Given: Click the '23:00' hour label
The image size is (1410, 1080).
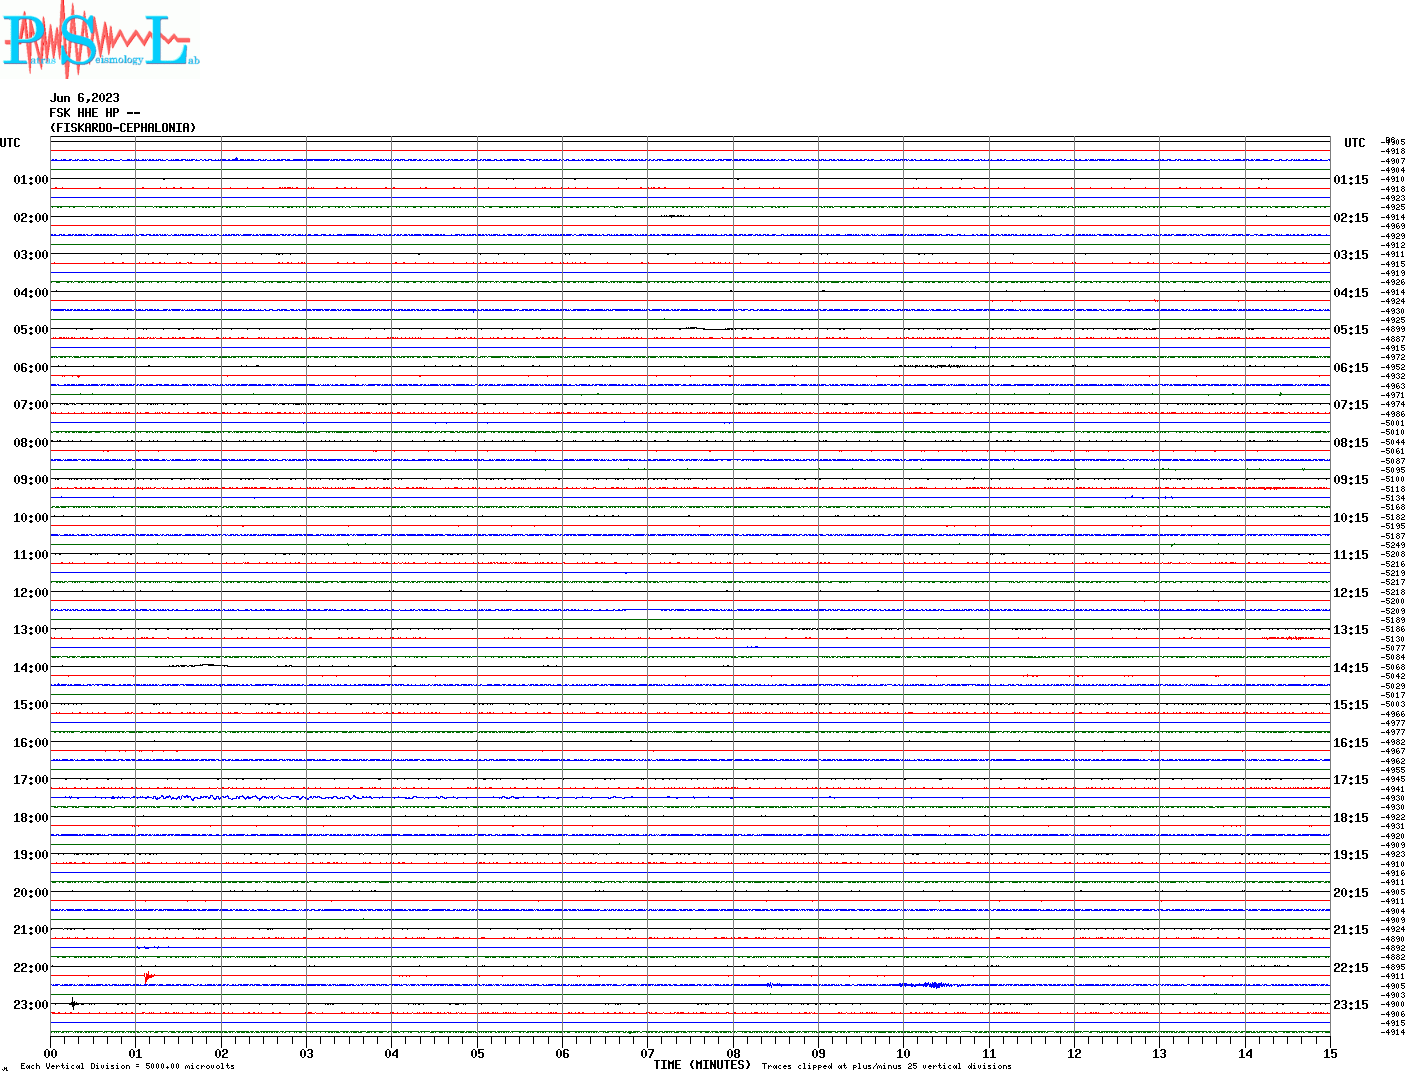Looking at the screenshot, I should pyautogui.click(x=31, y=1005).
